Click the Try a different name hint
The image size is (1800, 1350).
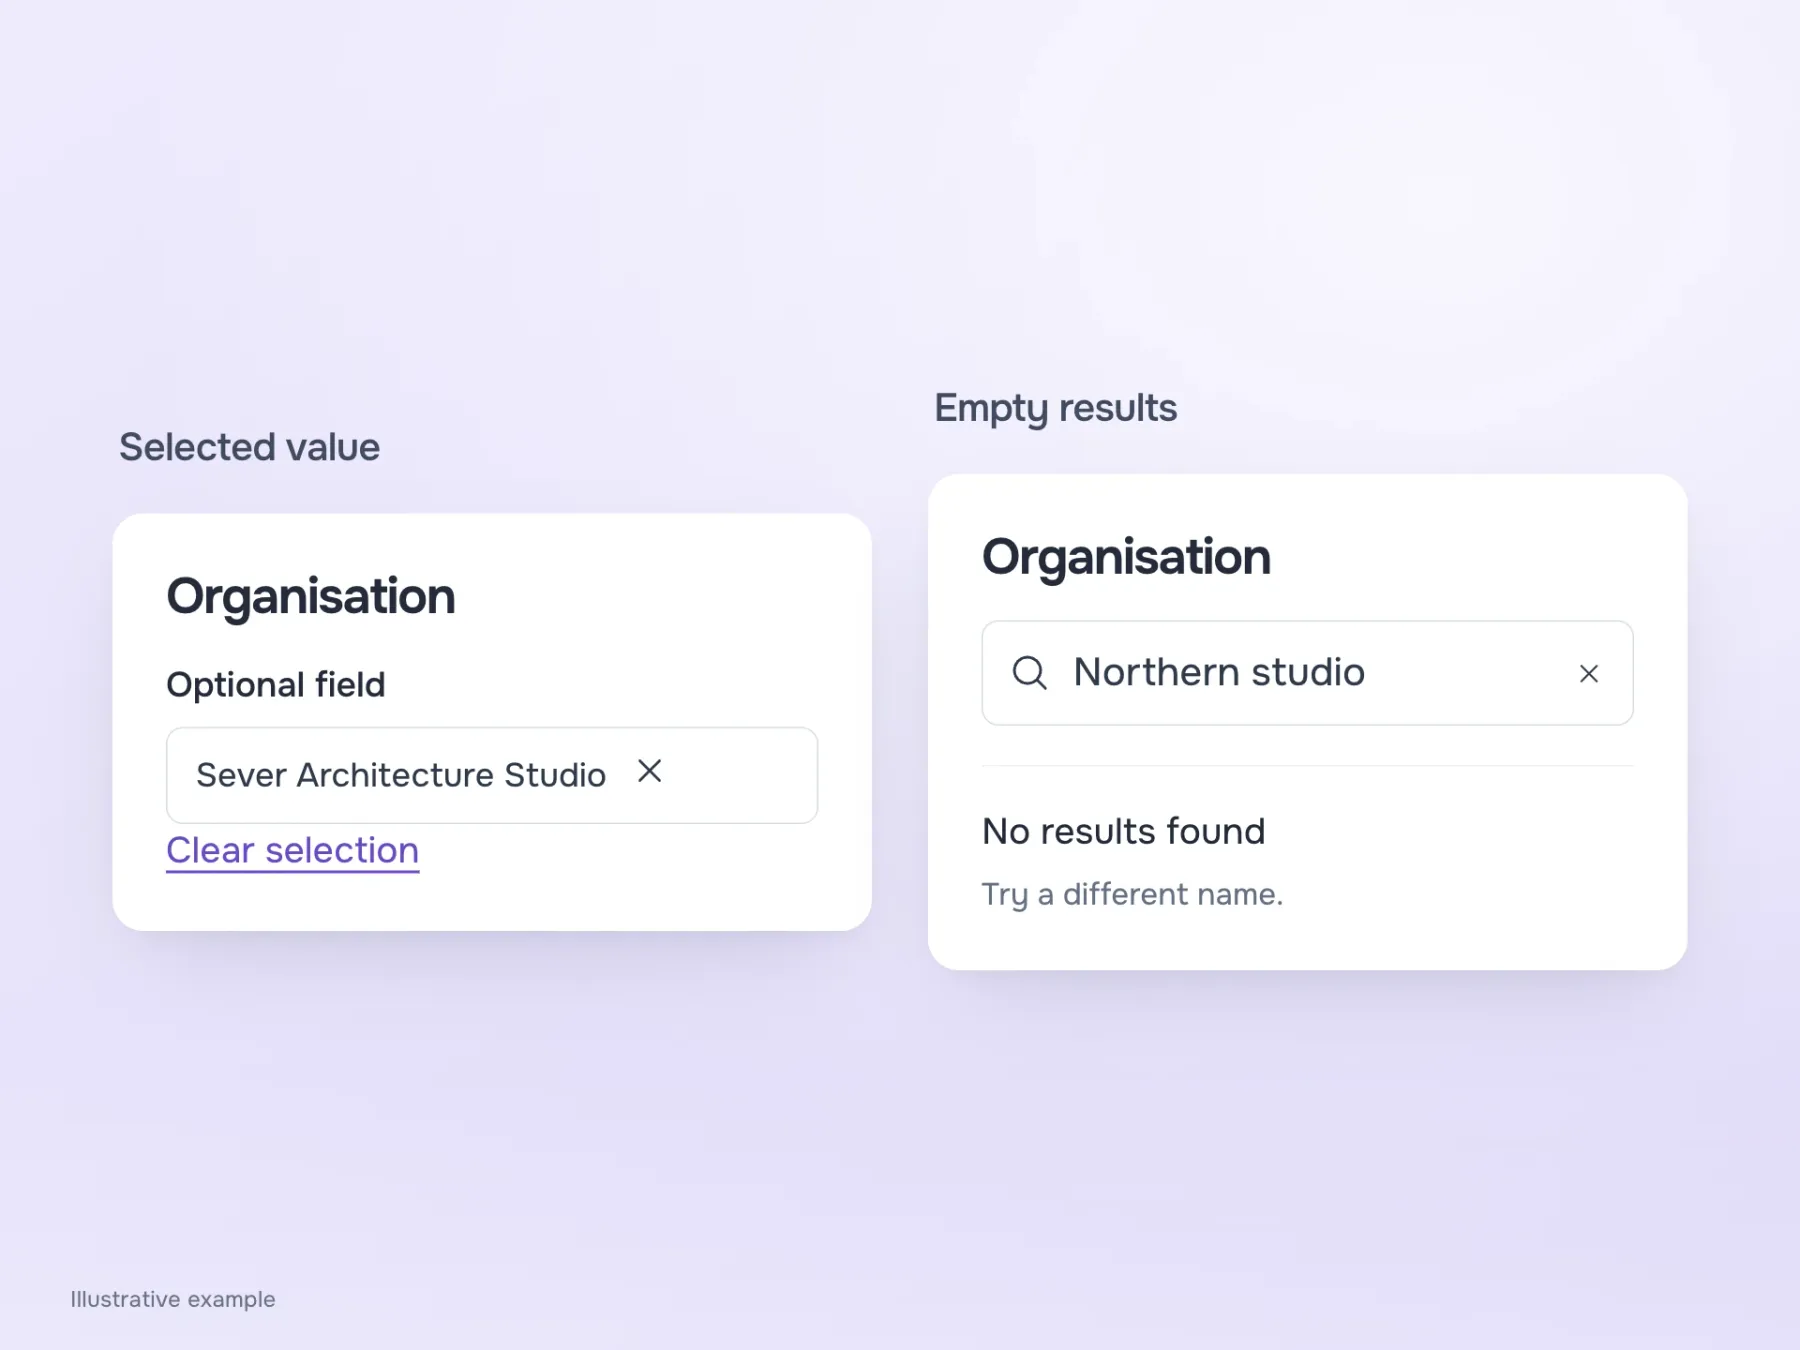[x=1132, y=894]
